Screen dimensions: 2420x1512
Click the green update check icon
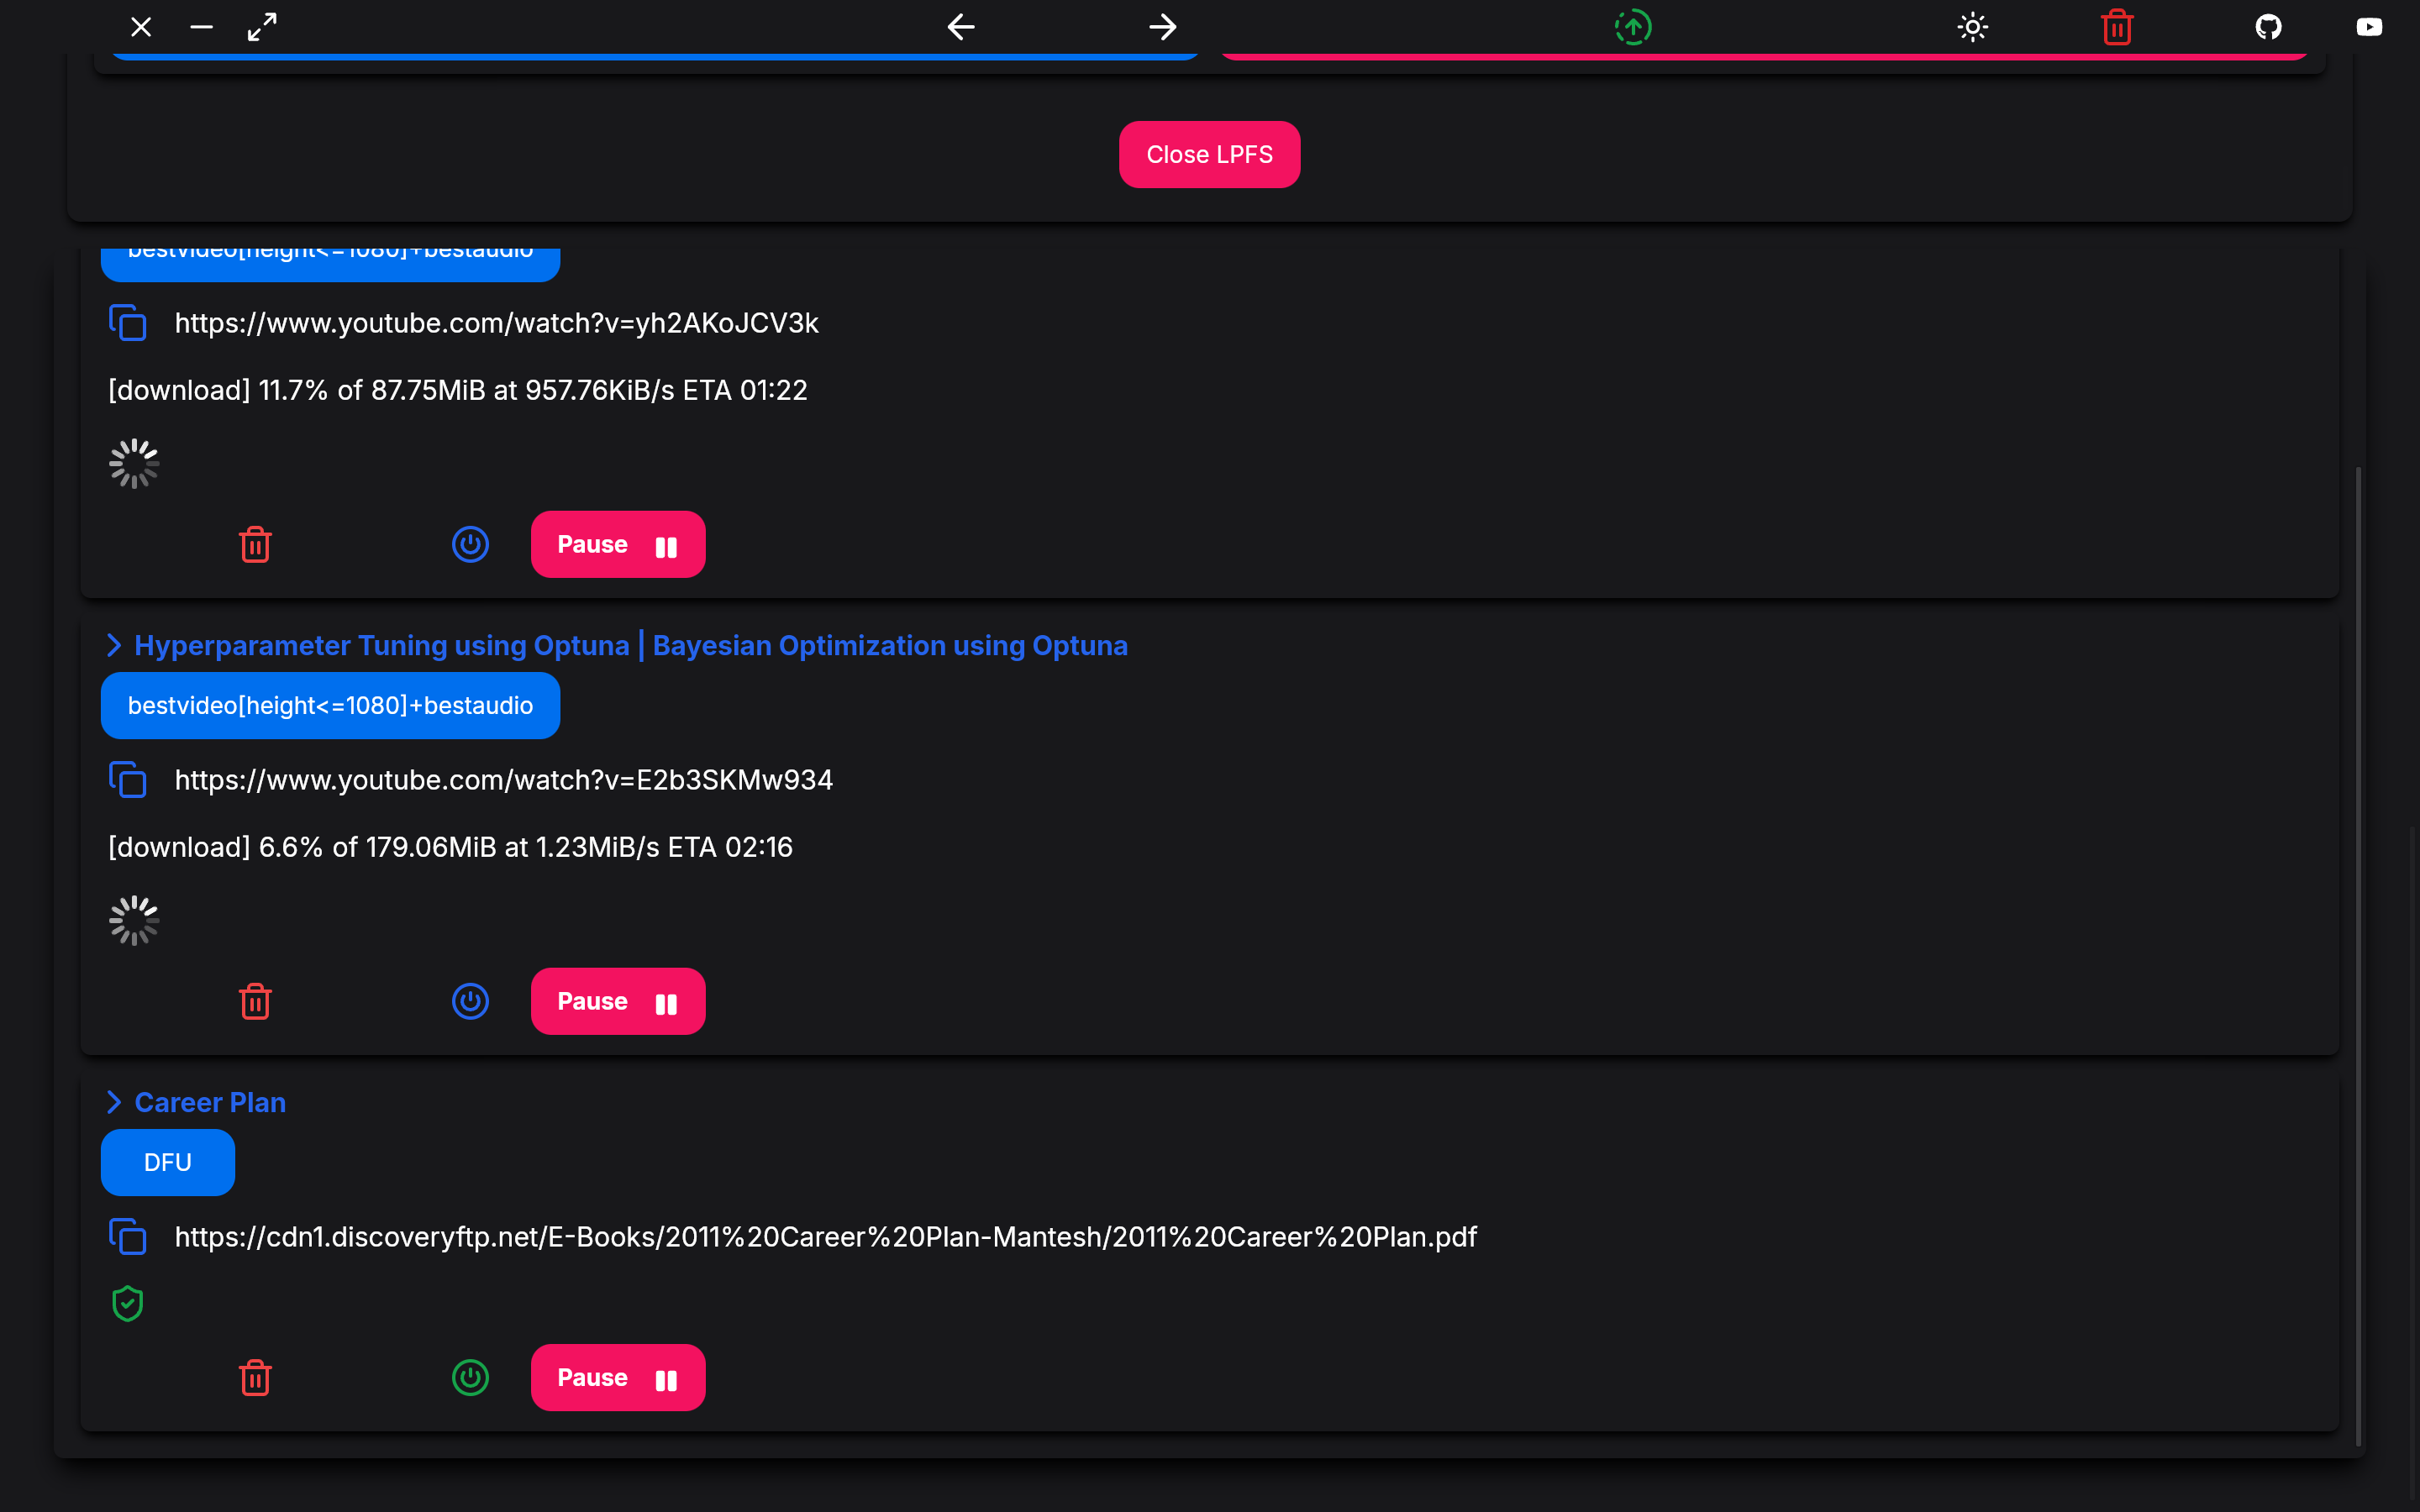(1632, 27)
